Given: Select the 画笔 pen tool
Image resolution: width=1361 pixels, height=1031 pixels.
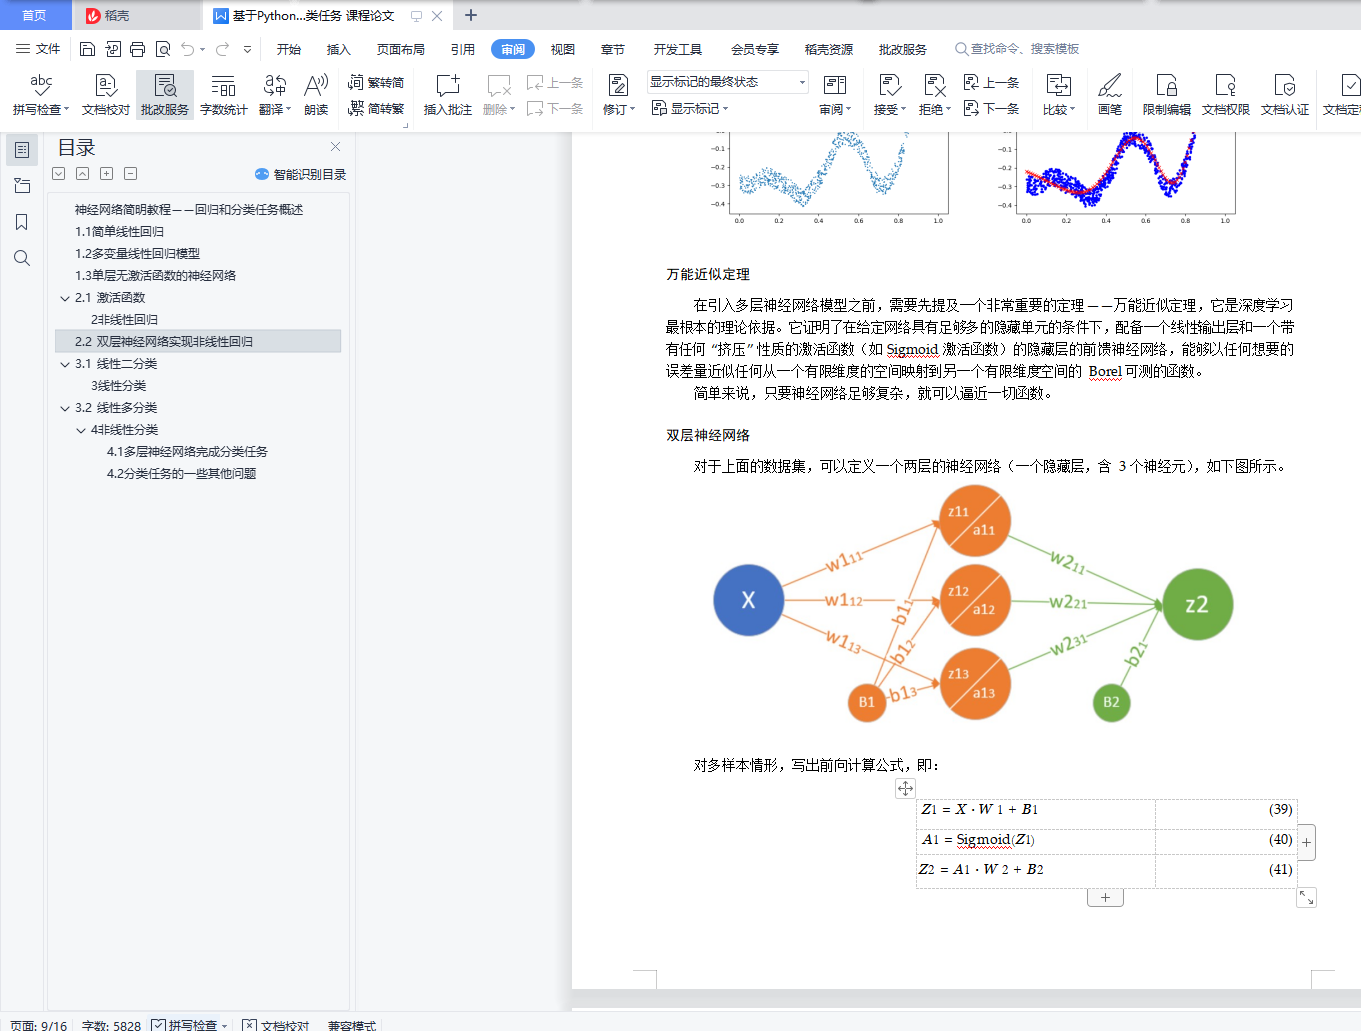Looking at the screenshot, I should [x=1110, y=96].
